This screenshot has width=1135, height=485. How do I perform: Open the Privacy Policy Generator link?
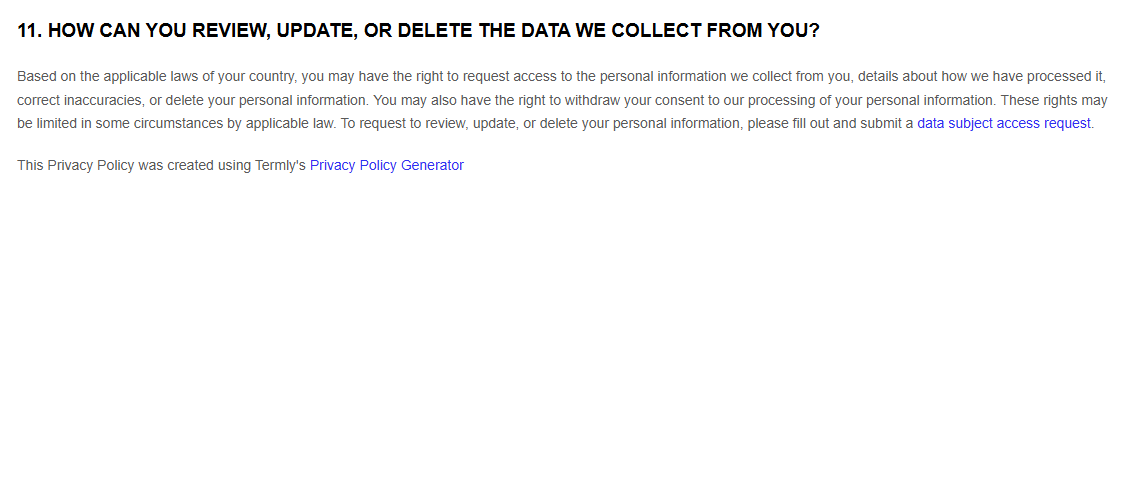(386, 166)
